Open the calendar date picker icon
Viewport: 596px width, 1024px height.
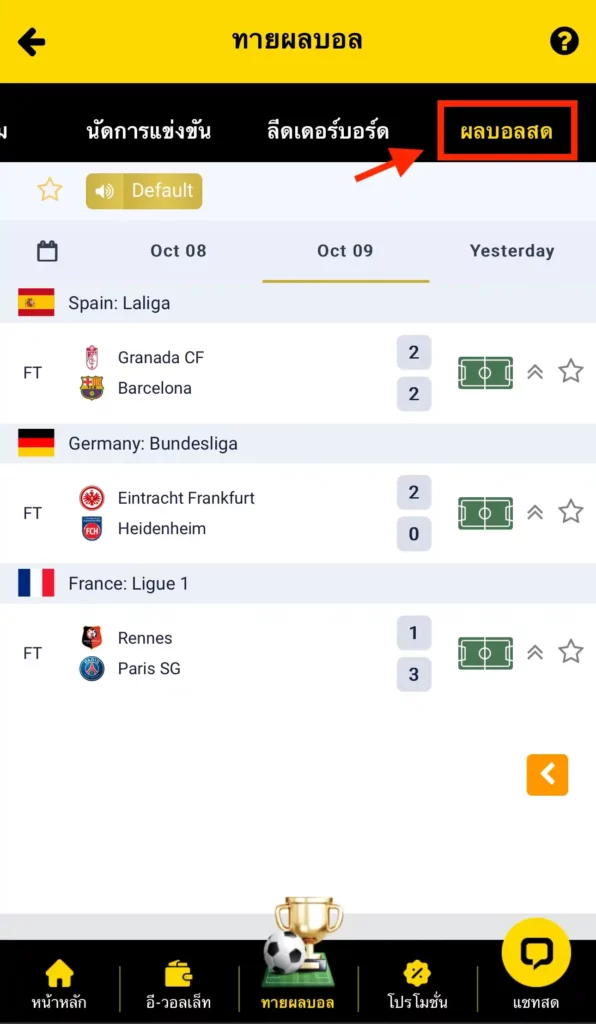click(47, 251)
